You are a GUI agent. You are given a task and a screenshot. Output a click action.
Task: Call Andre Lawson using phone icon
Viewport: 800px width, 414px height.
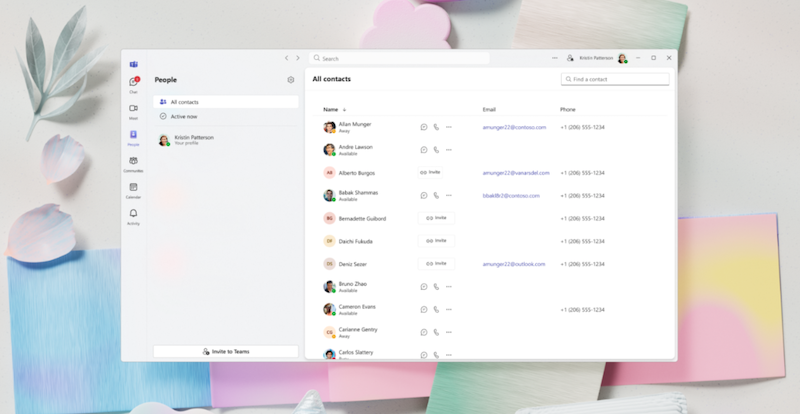click(x=436, y=150)
